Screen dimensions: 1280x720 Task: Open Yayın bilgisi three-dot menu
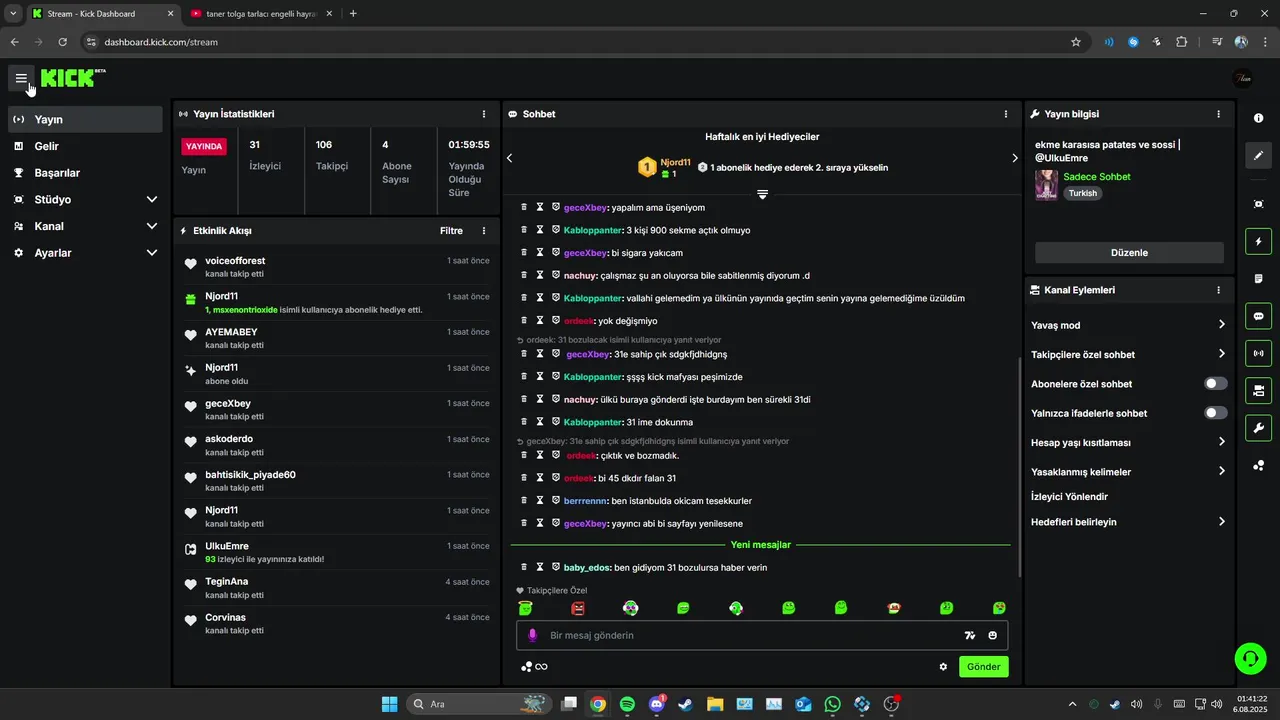[1218, 114]
